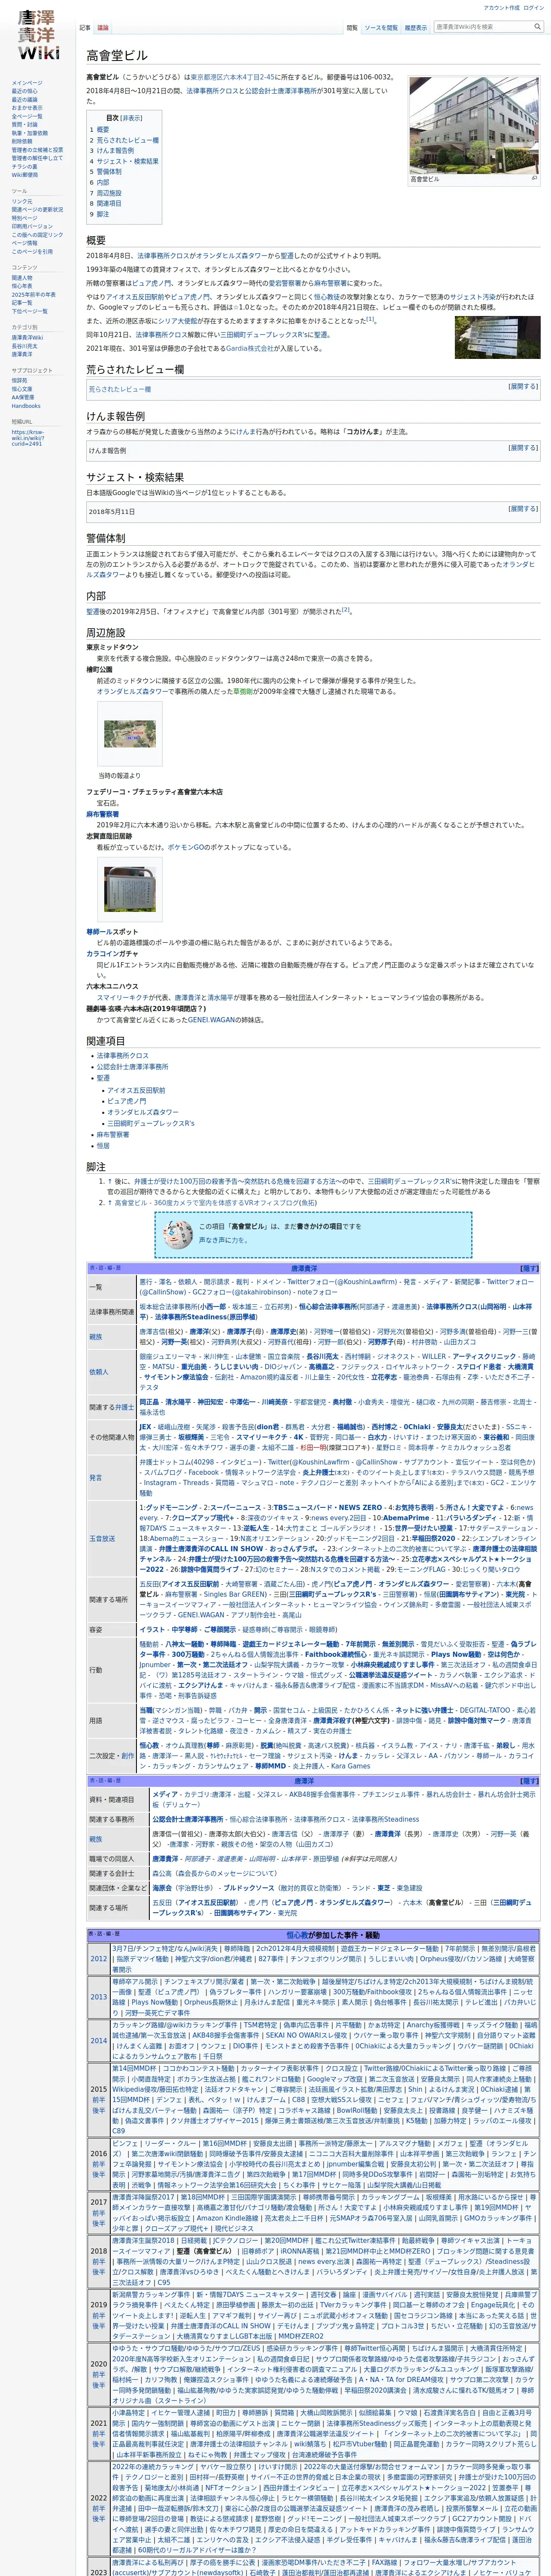The height and width of the screenshot is (2576, 551).
Task: Open sidebar link メインページ
Action: 27,83
